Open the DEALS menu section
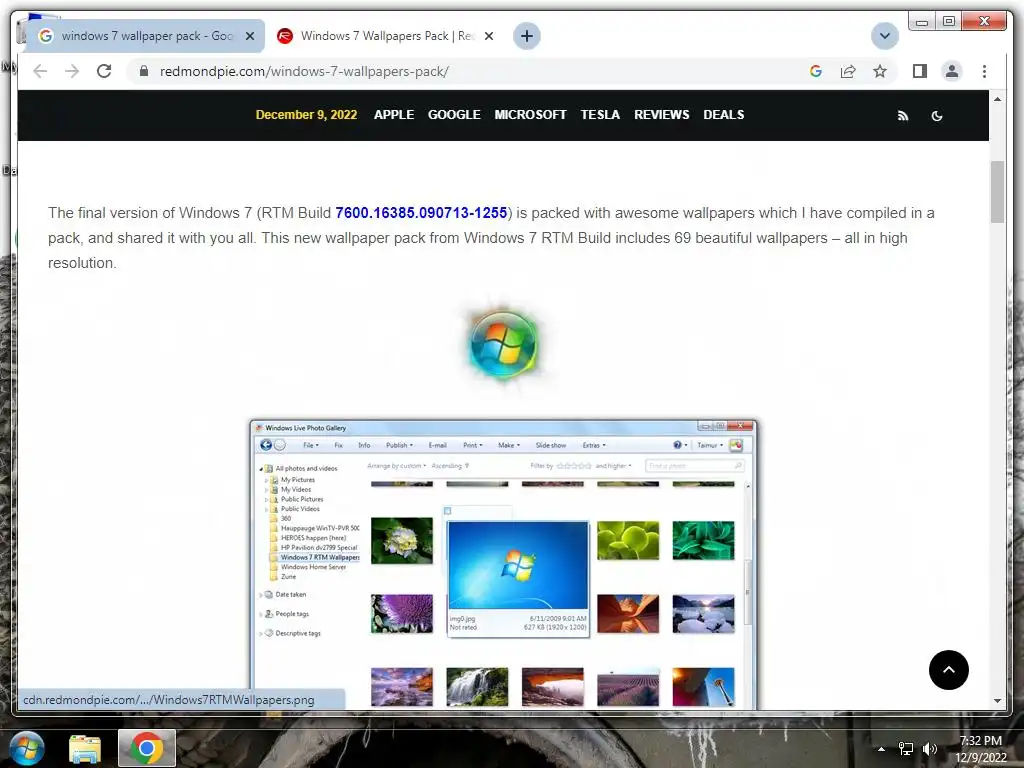 pos(724,114)
